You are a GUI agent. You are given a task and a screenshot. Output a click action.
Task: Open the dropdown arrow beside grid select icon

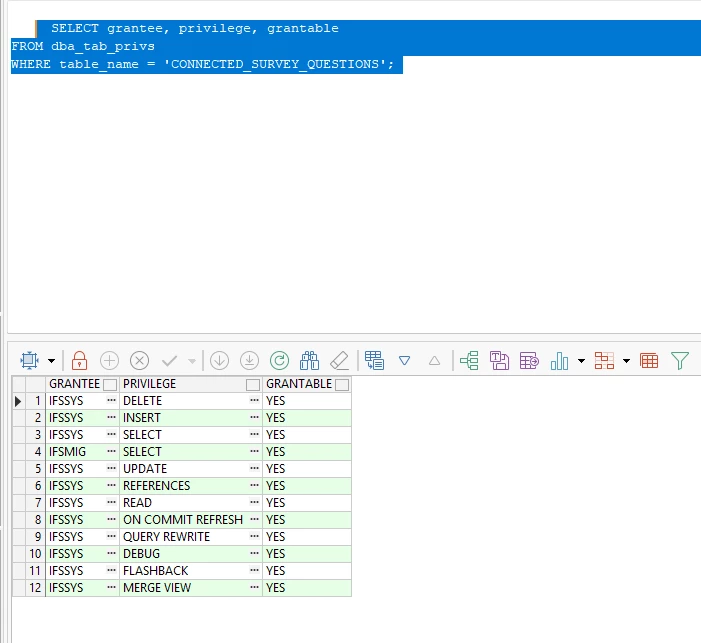(51, 361)
